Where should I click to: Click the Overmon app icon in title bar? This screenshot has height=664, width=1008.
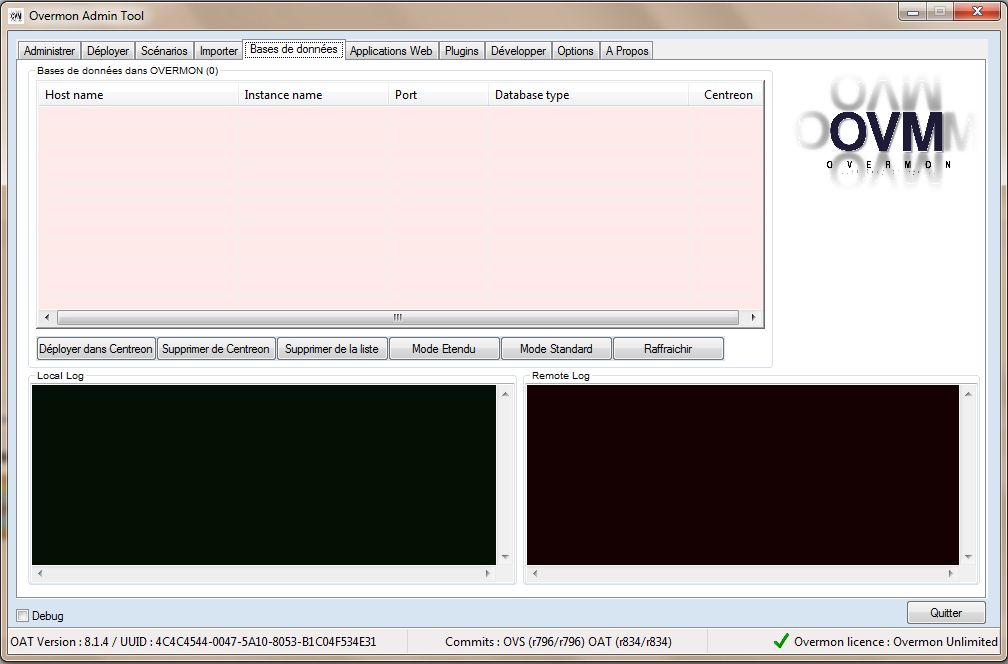[16, 15]
